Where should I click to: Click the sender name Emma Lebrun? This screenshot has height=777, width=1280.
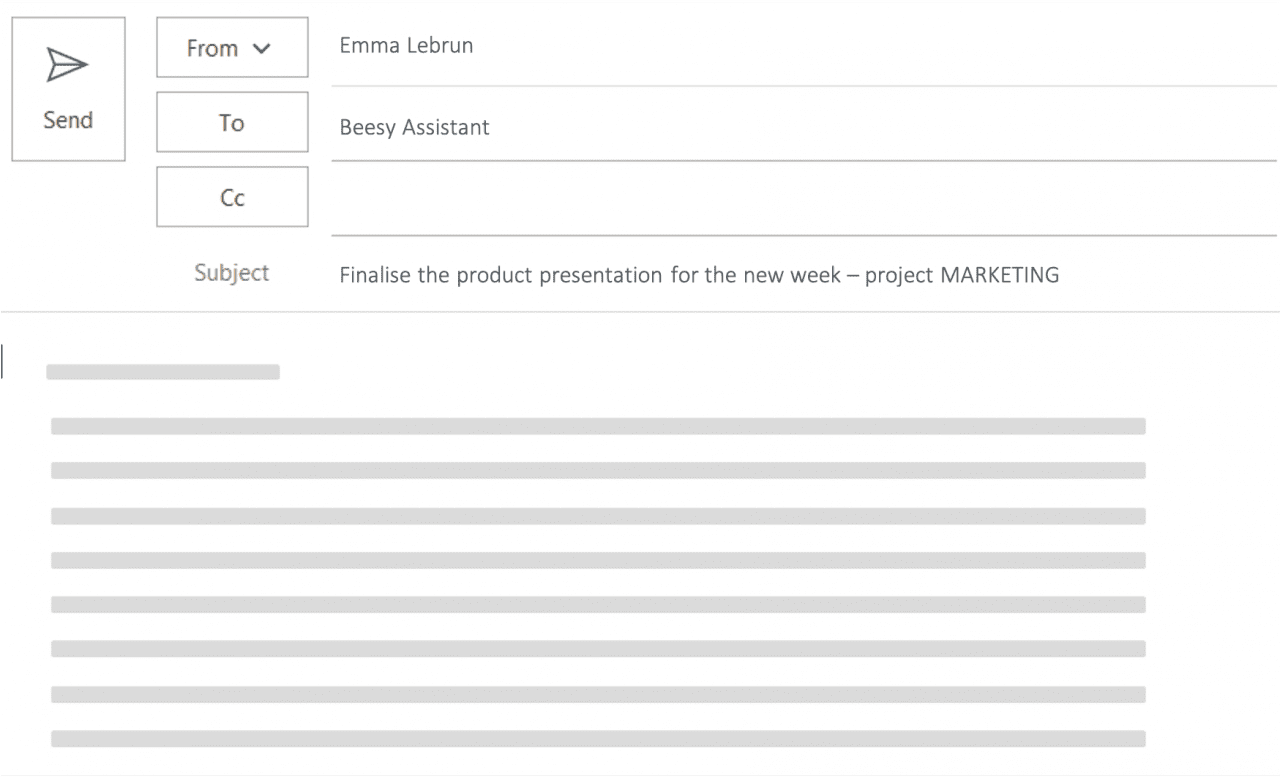405,45
